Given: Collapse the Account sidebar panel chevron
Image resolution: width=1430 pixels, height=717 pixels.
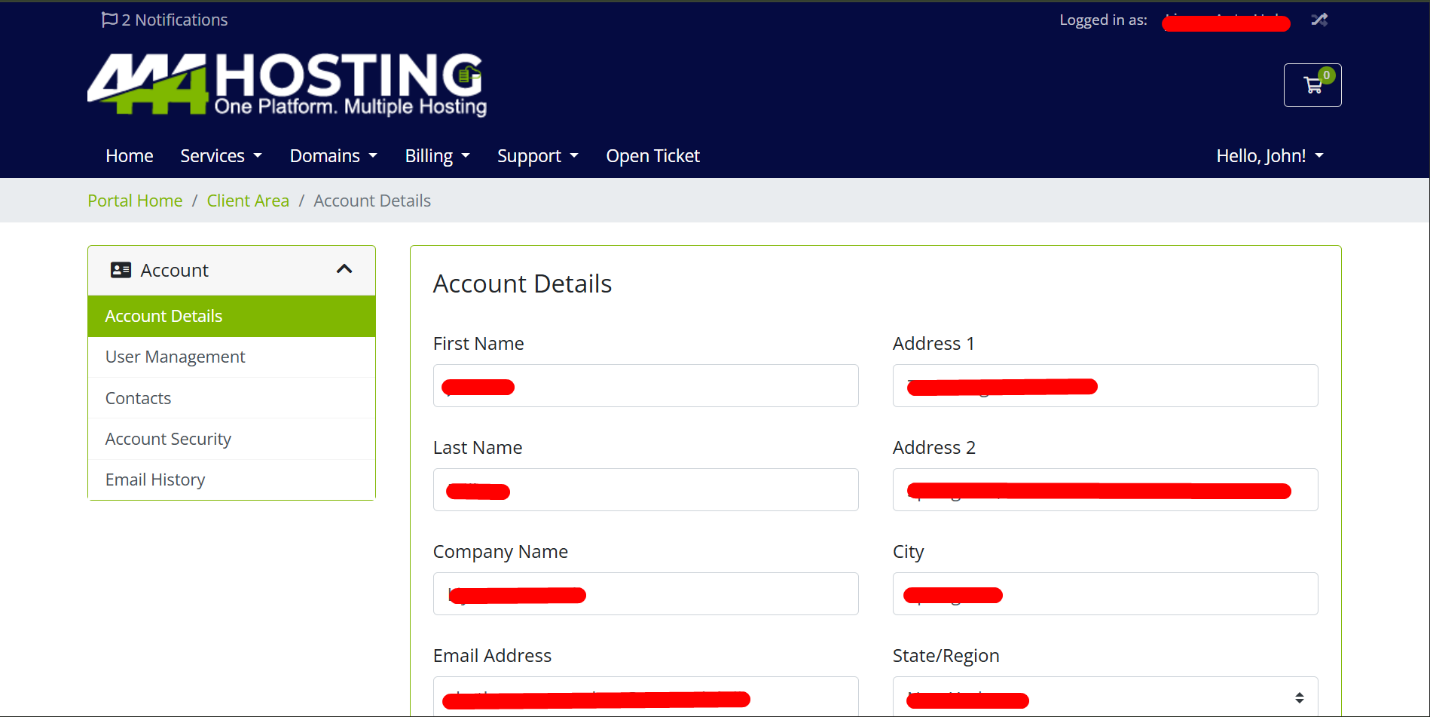Looking at the screenshot, I should click(344, 269).
